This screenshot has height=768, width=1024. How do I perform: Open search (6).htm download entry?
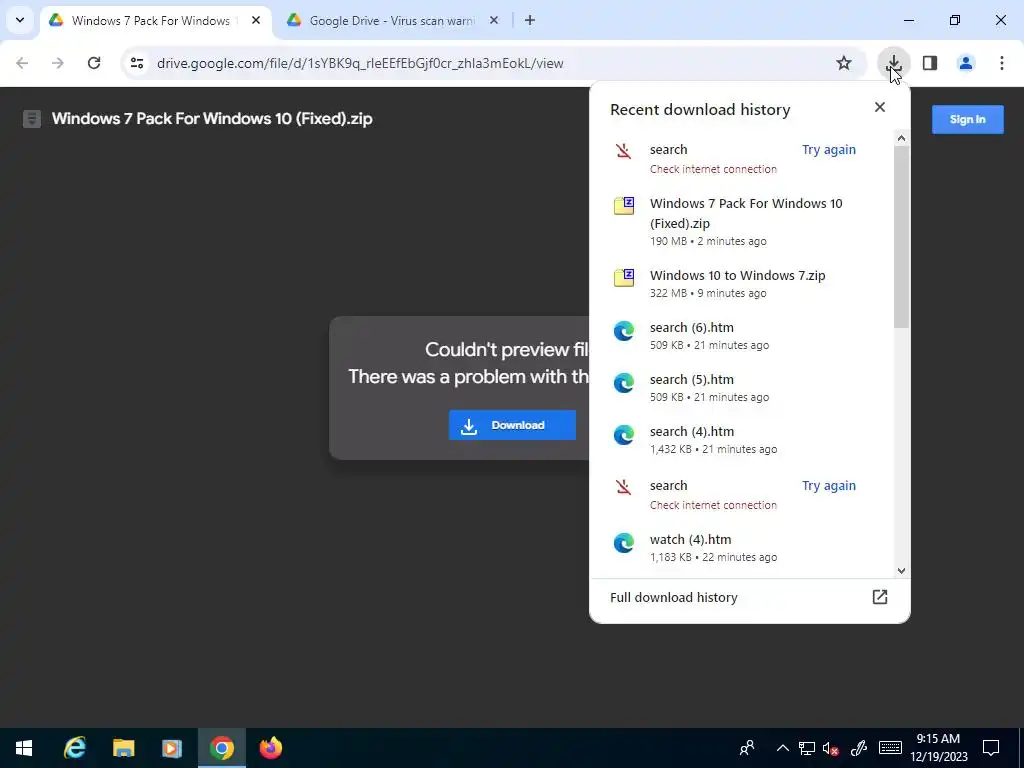(741, 336)
